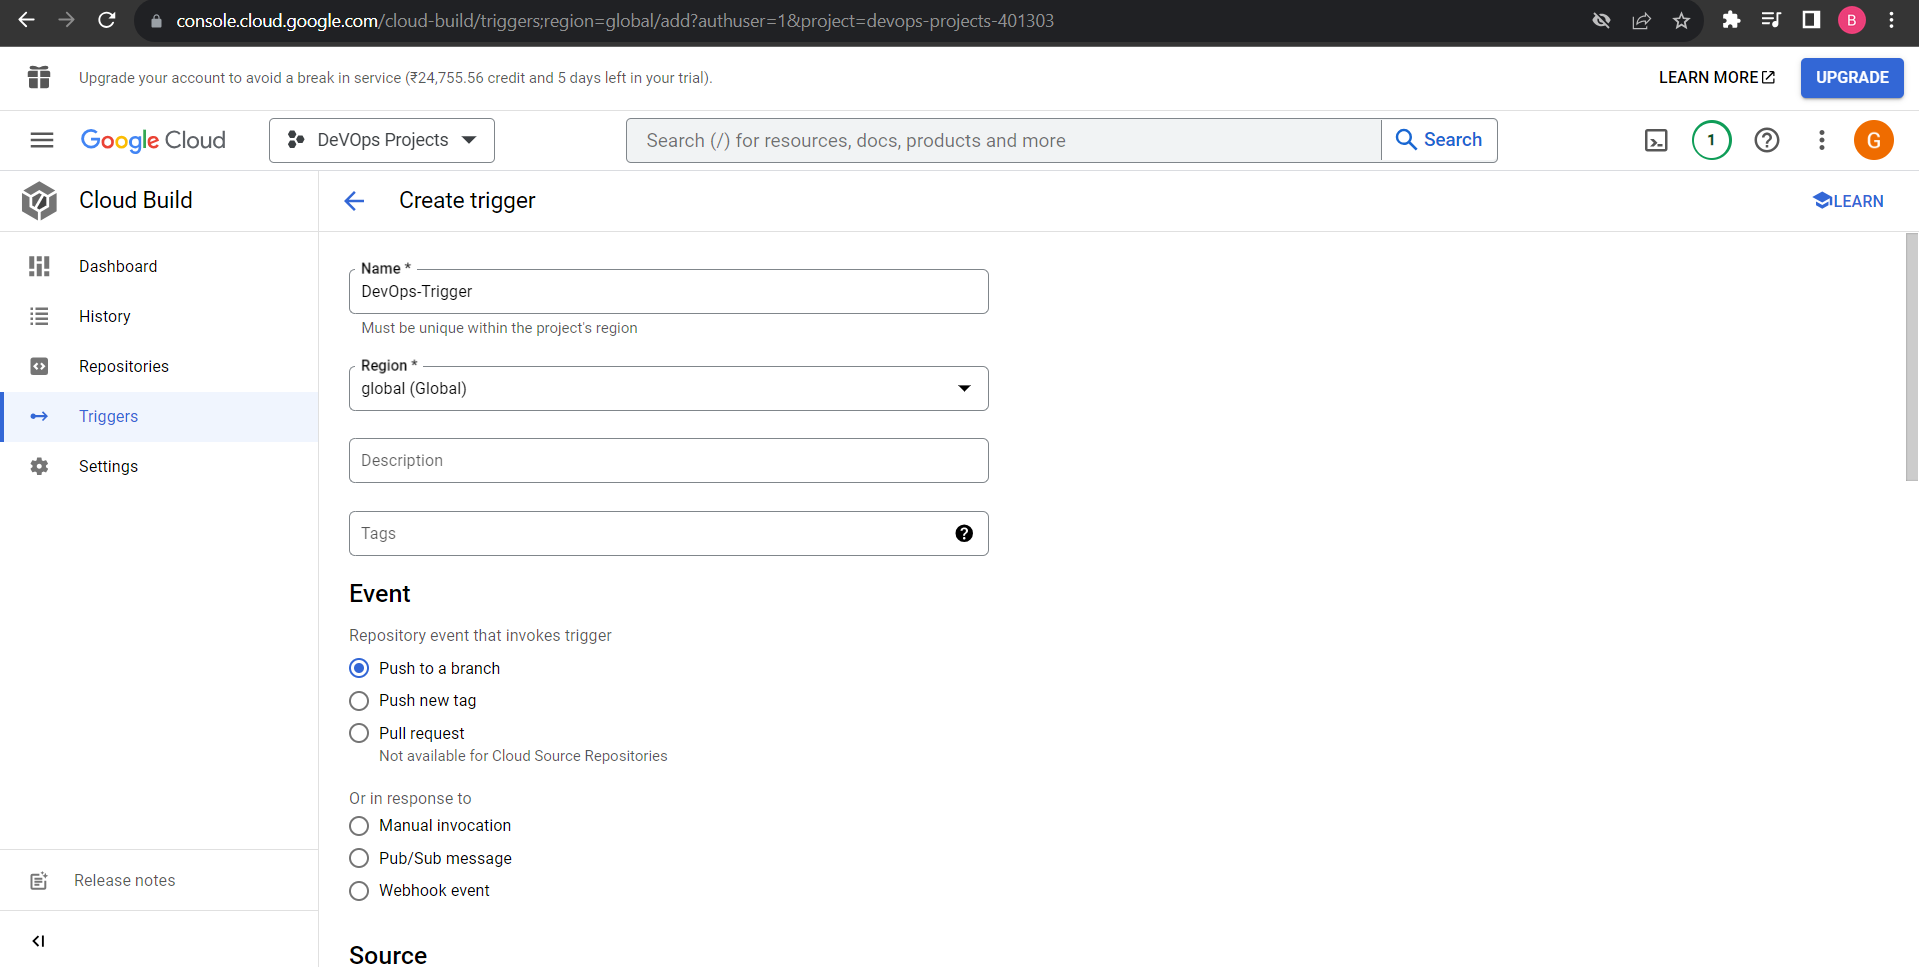Click the Tags field help icon
Image resolution: width=1919 pixels, height=967 pixels.
[964, 533]
